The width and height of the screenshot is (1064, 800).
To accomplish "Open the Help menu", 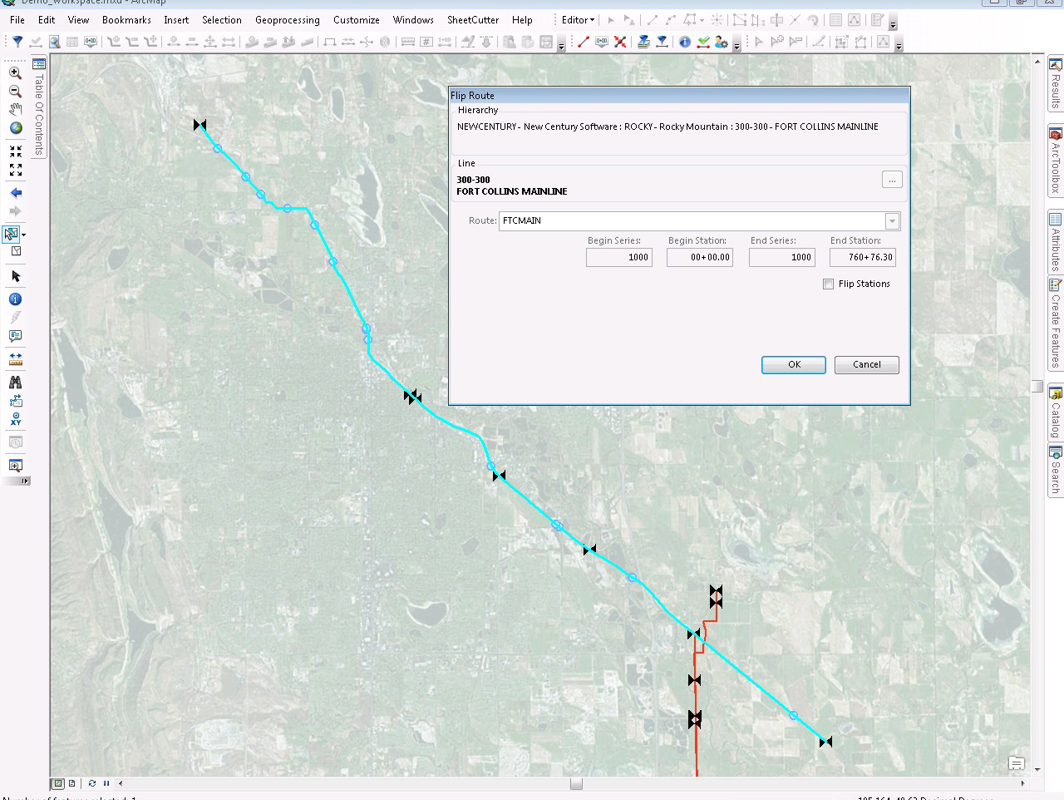I will 522,20.
